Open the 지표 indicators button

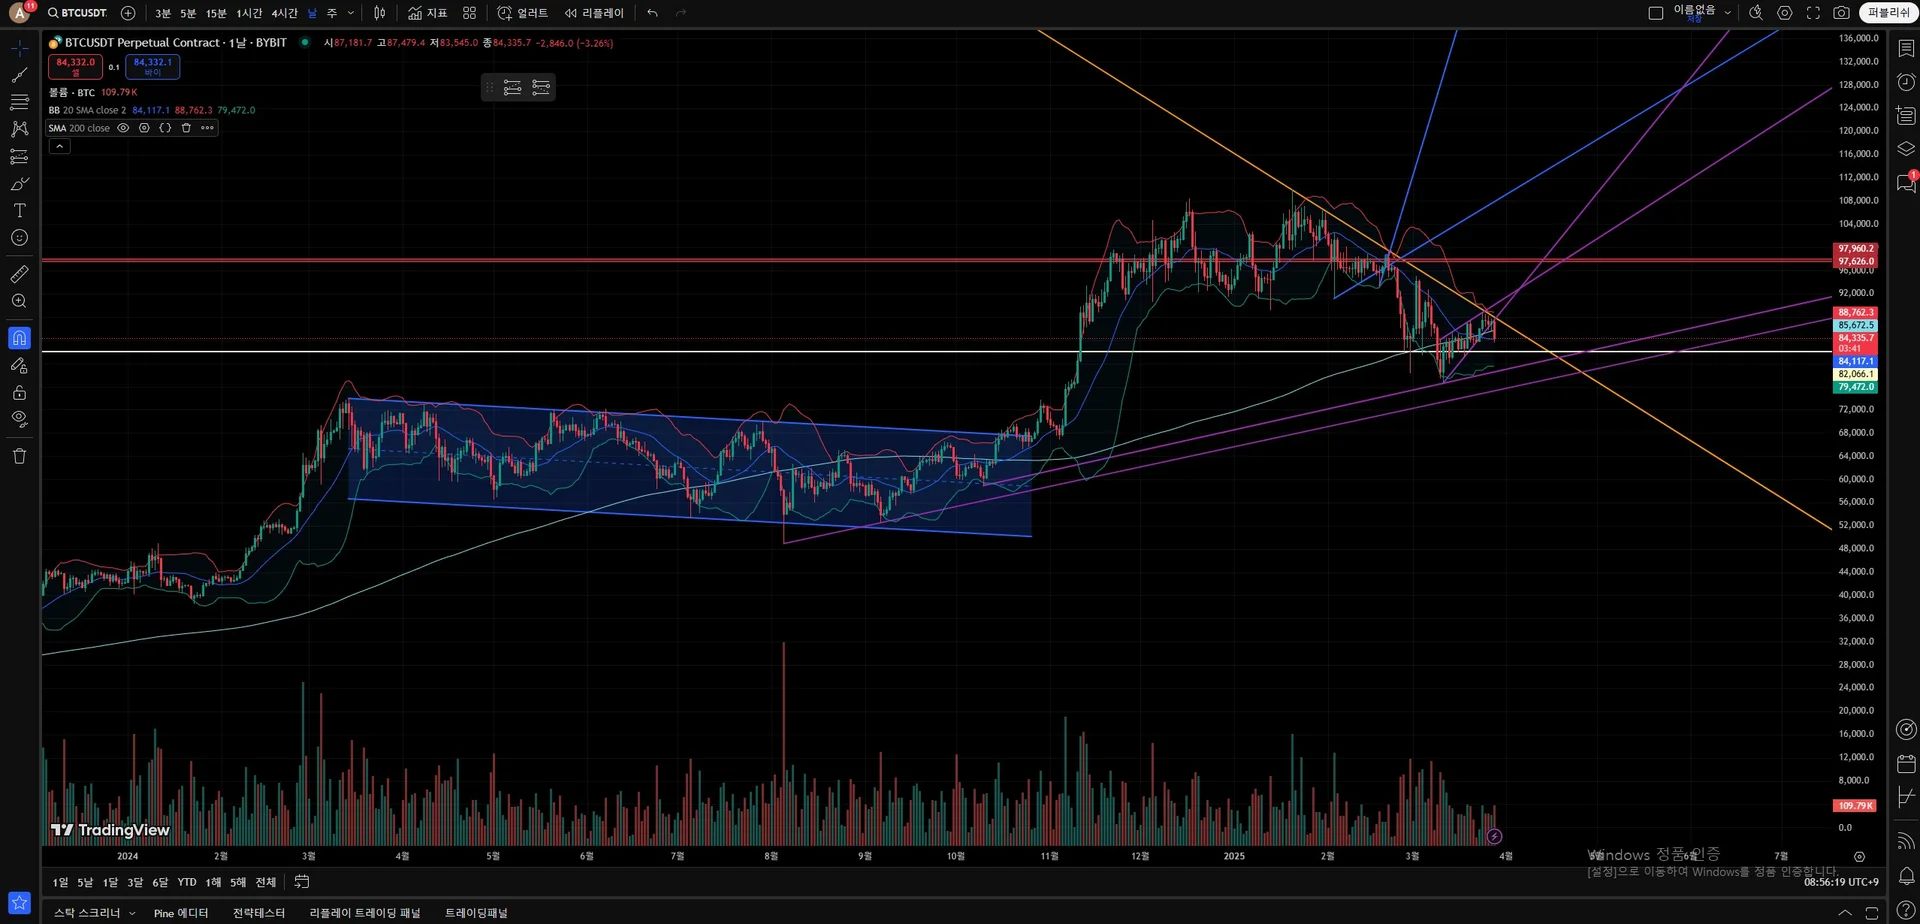click(428, 13)
